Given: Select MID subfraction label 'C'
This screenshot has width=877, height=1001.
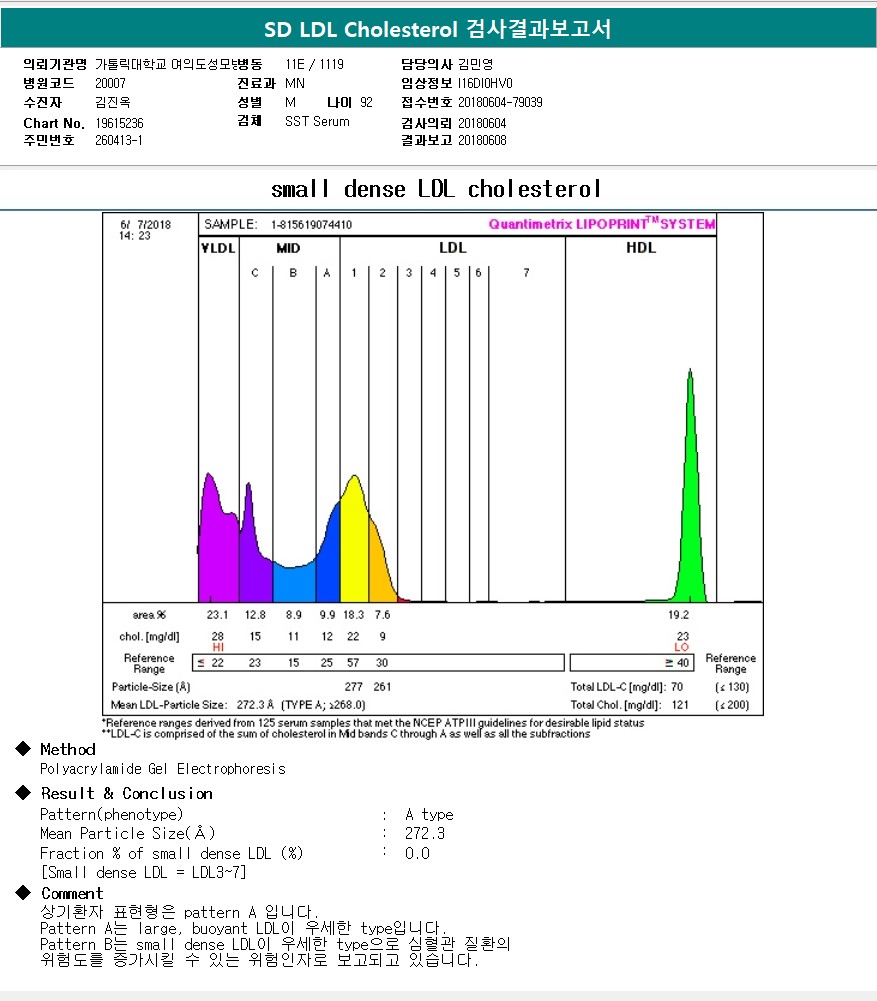Looking at the screenshot, I should pos(255,273).
